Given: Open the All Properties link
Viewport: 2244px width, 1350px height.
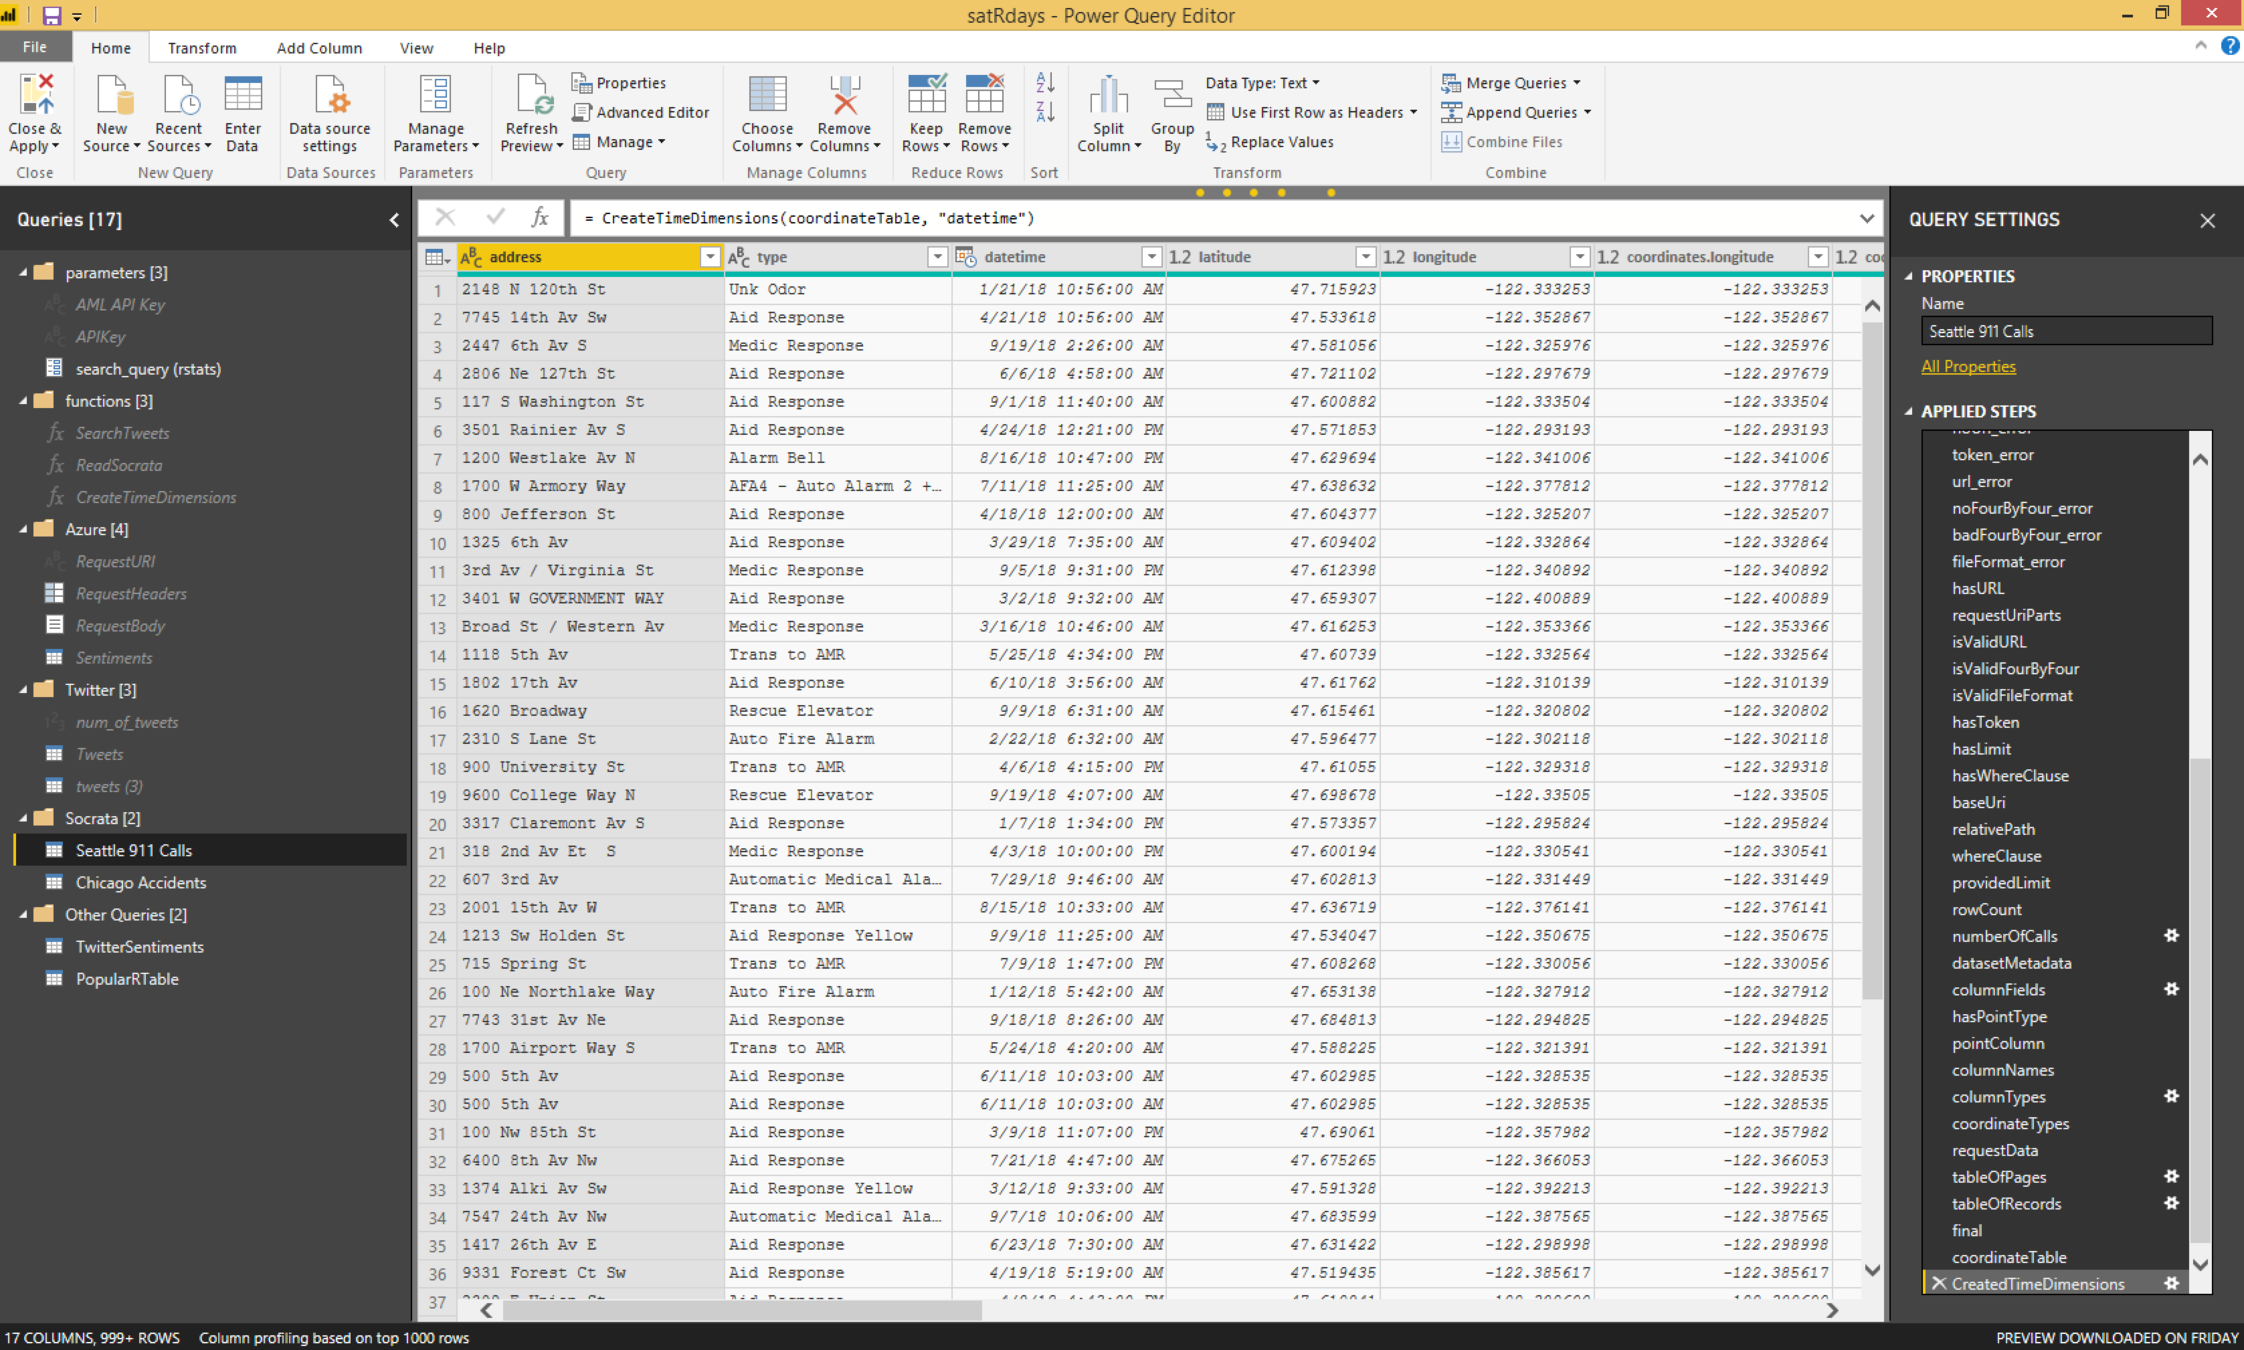Looking at the screenshot, I should coord(1967,366).
